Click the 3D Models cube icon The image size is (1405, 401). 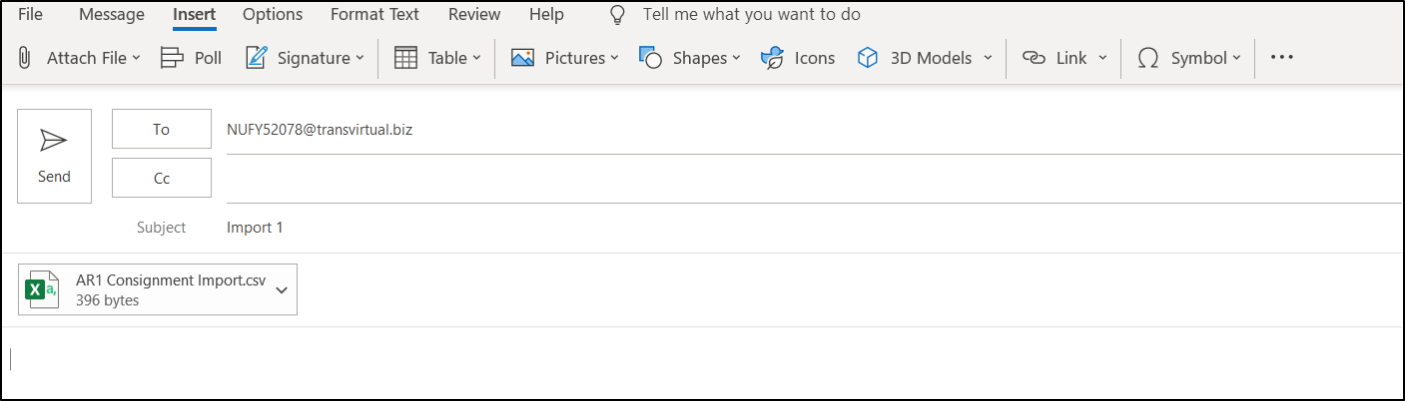point(867,58)
